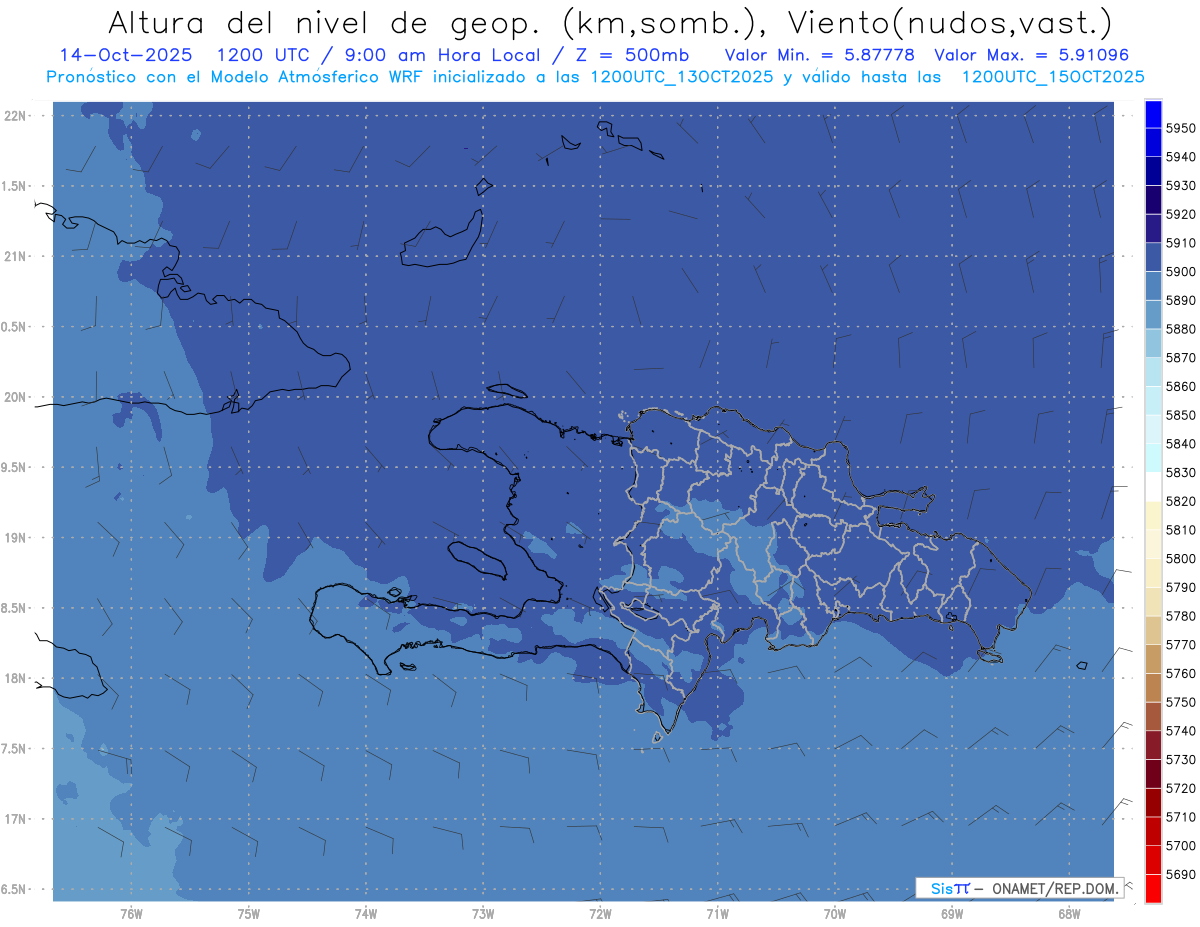Click the bright red colorbar swatch below 5690
This screenshot has width=1200, height=927.
1153,888
